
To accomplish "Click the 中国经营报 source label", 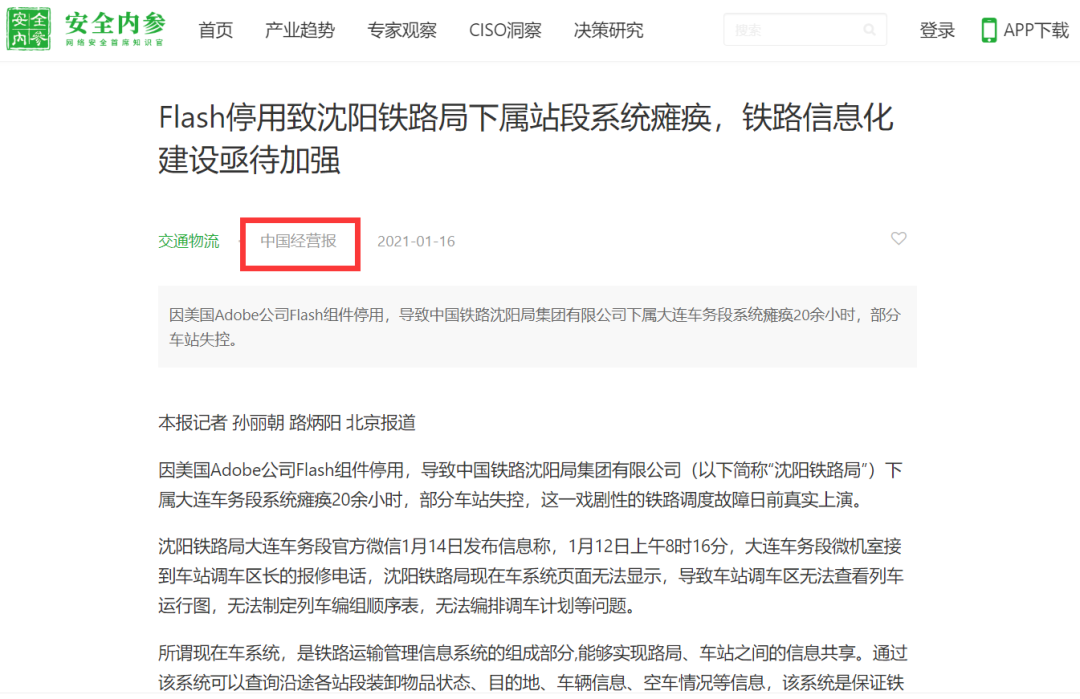I will pyautogui.click(x=298, y=241).
